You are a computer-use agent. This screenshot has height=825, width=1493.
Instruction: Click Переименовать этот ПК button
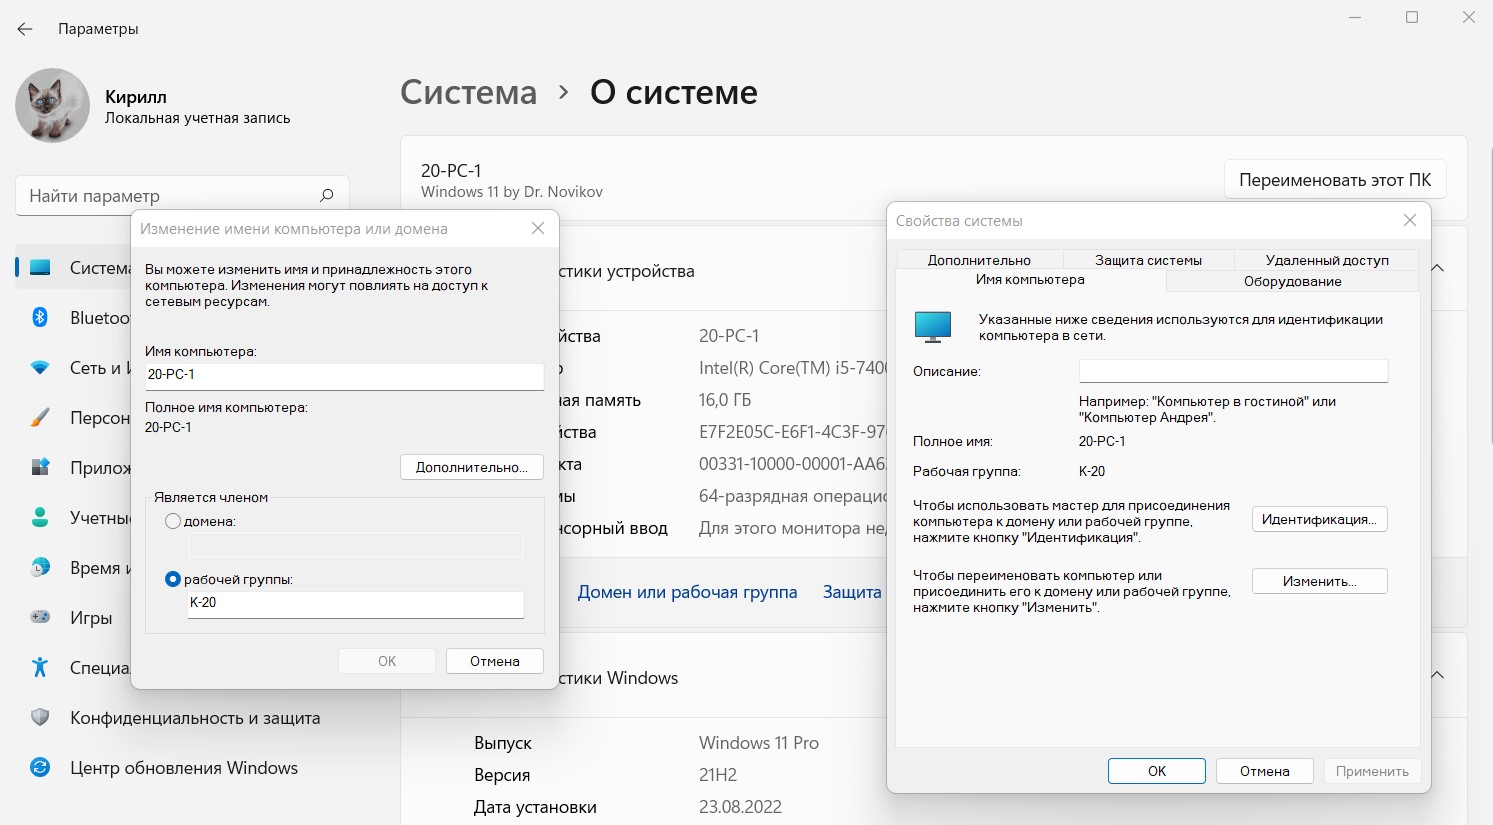coord(1335,180)
